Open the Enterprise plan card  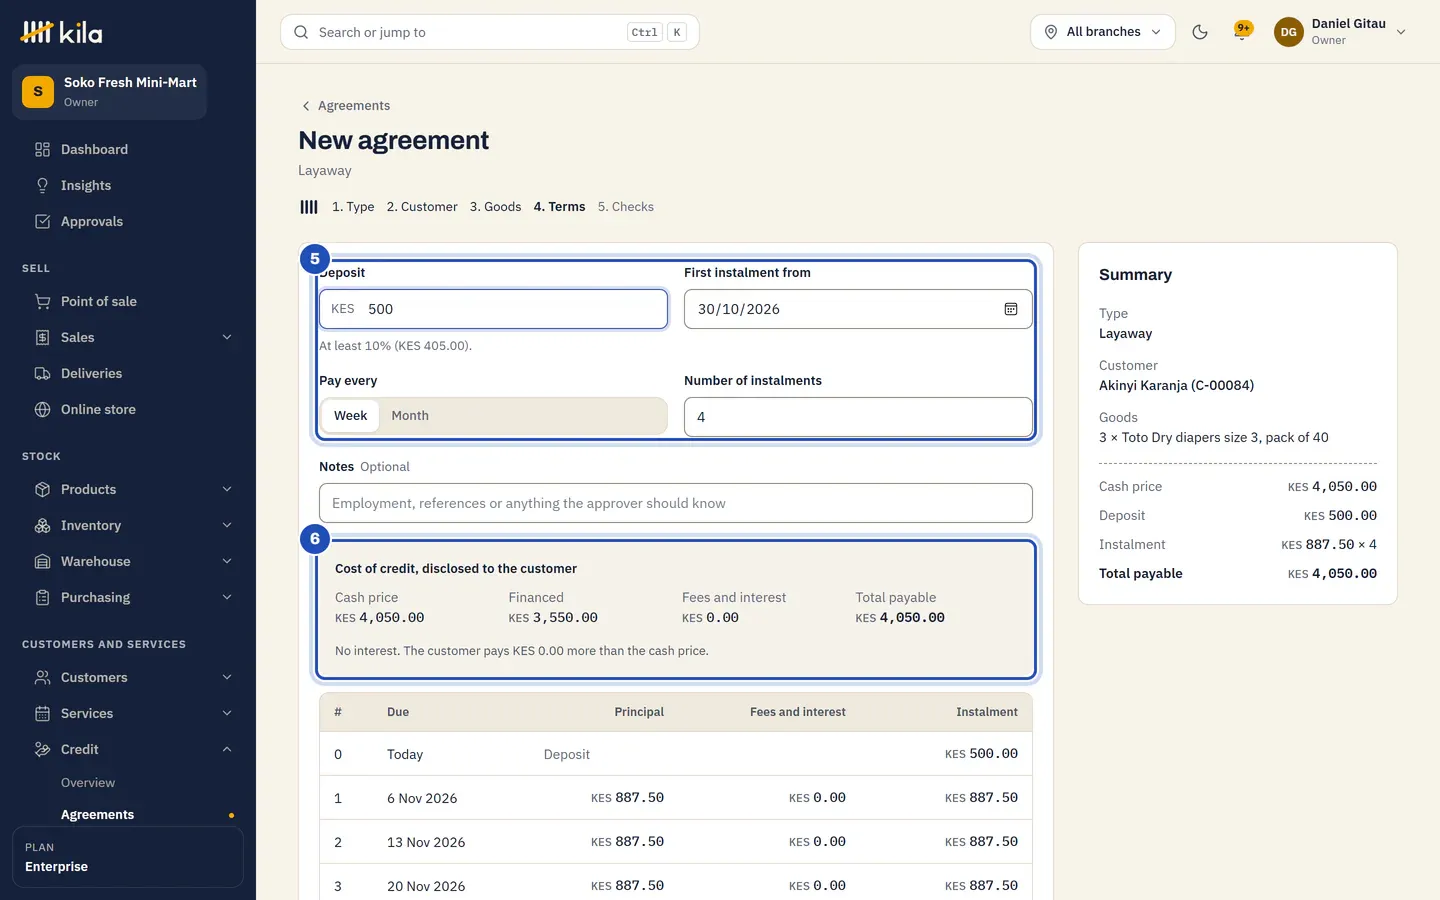point(128,857)
